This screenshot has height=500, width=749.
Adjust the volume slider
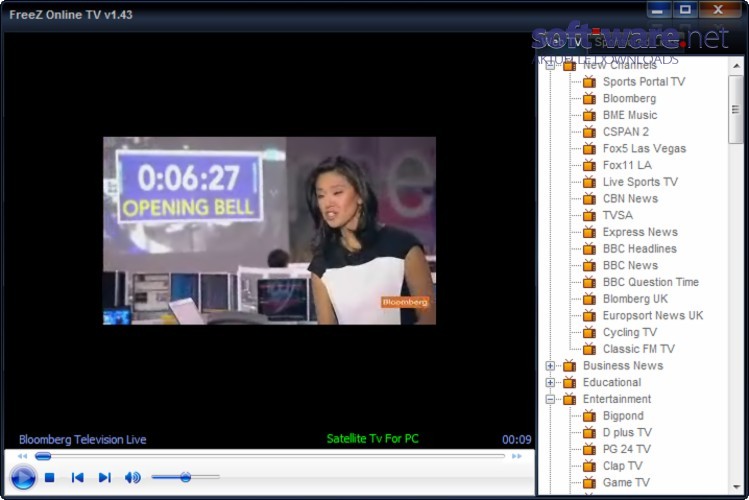pyautogui.click(x=185, y=477)
